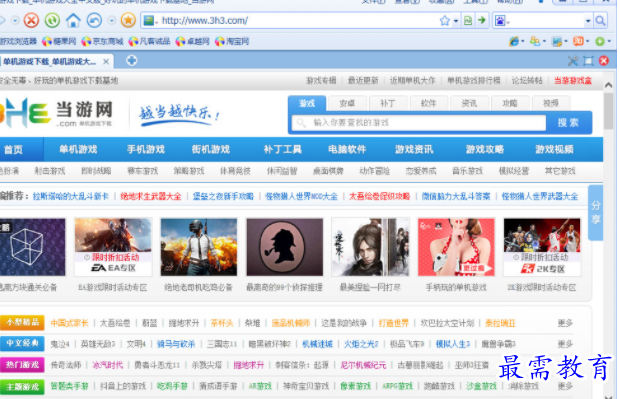Open the 2K专区 promotion thumbnail
Screen dimensions: 620x399
(542, 247)
